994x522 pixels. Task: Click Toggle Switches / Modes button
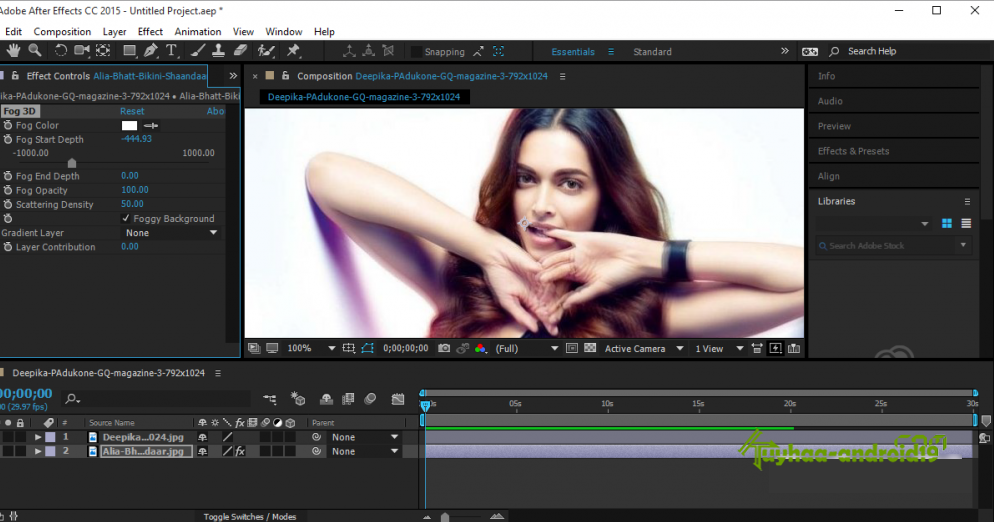[250, 516]
